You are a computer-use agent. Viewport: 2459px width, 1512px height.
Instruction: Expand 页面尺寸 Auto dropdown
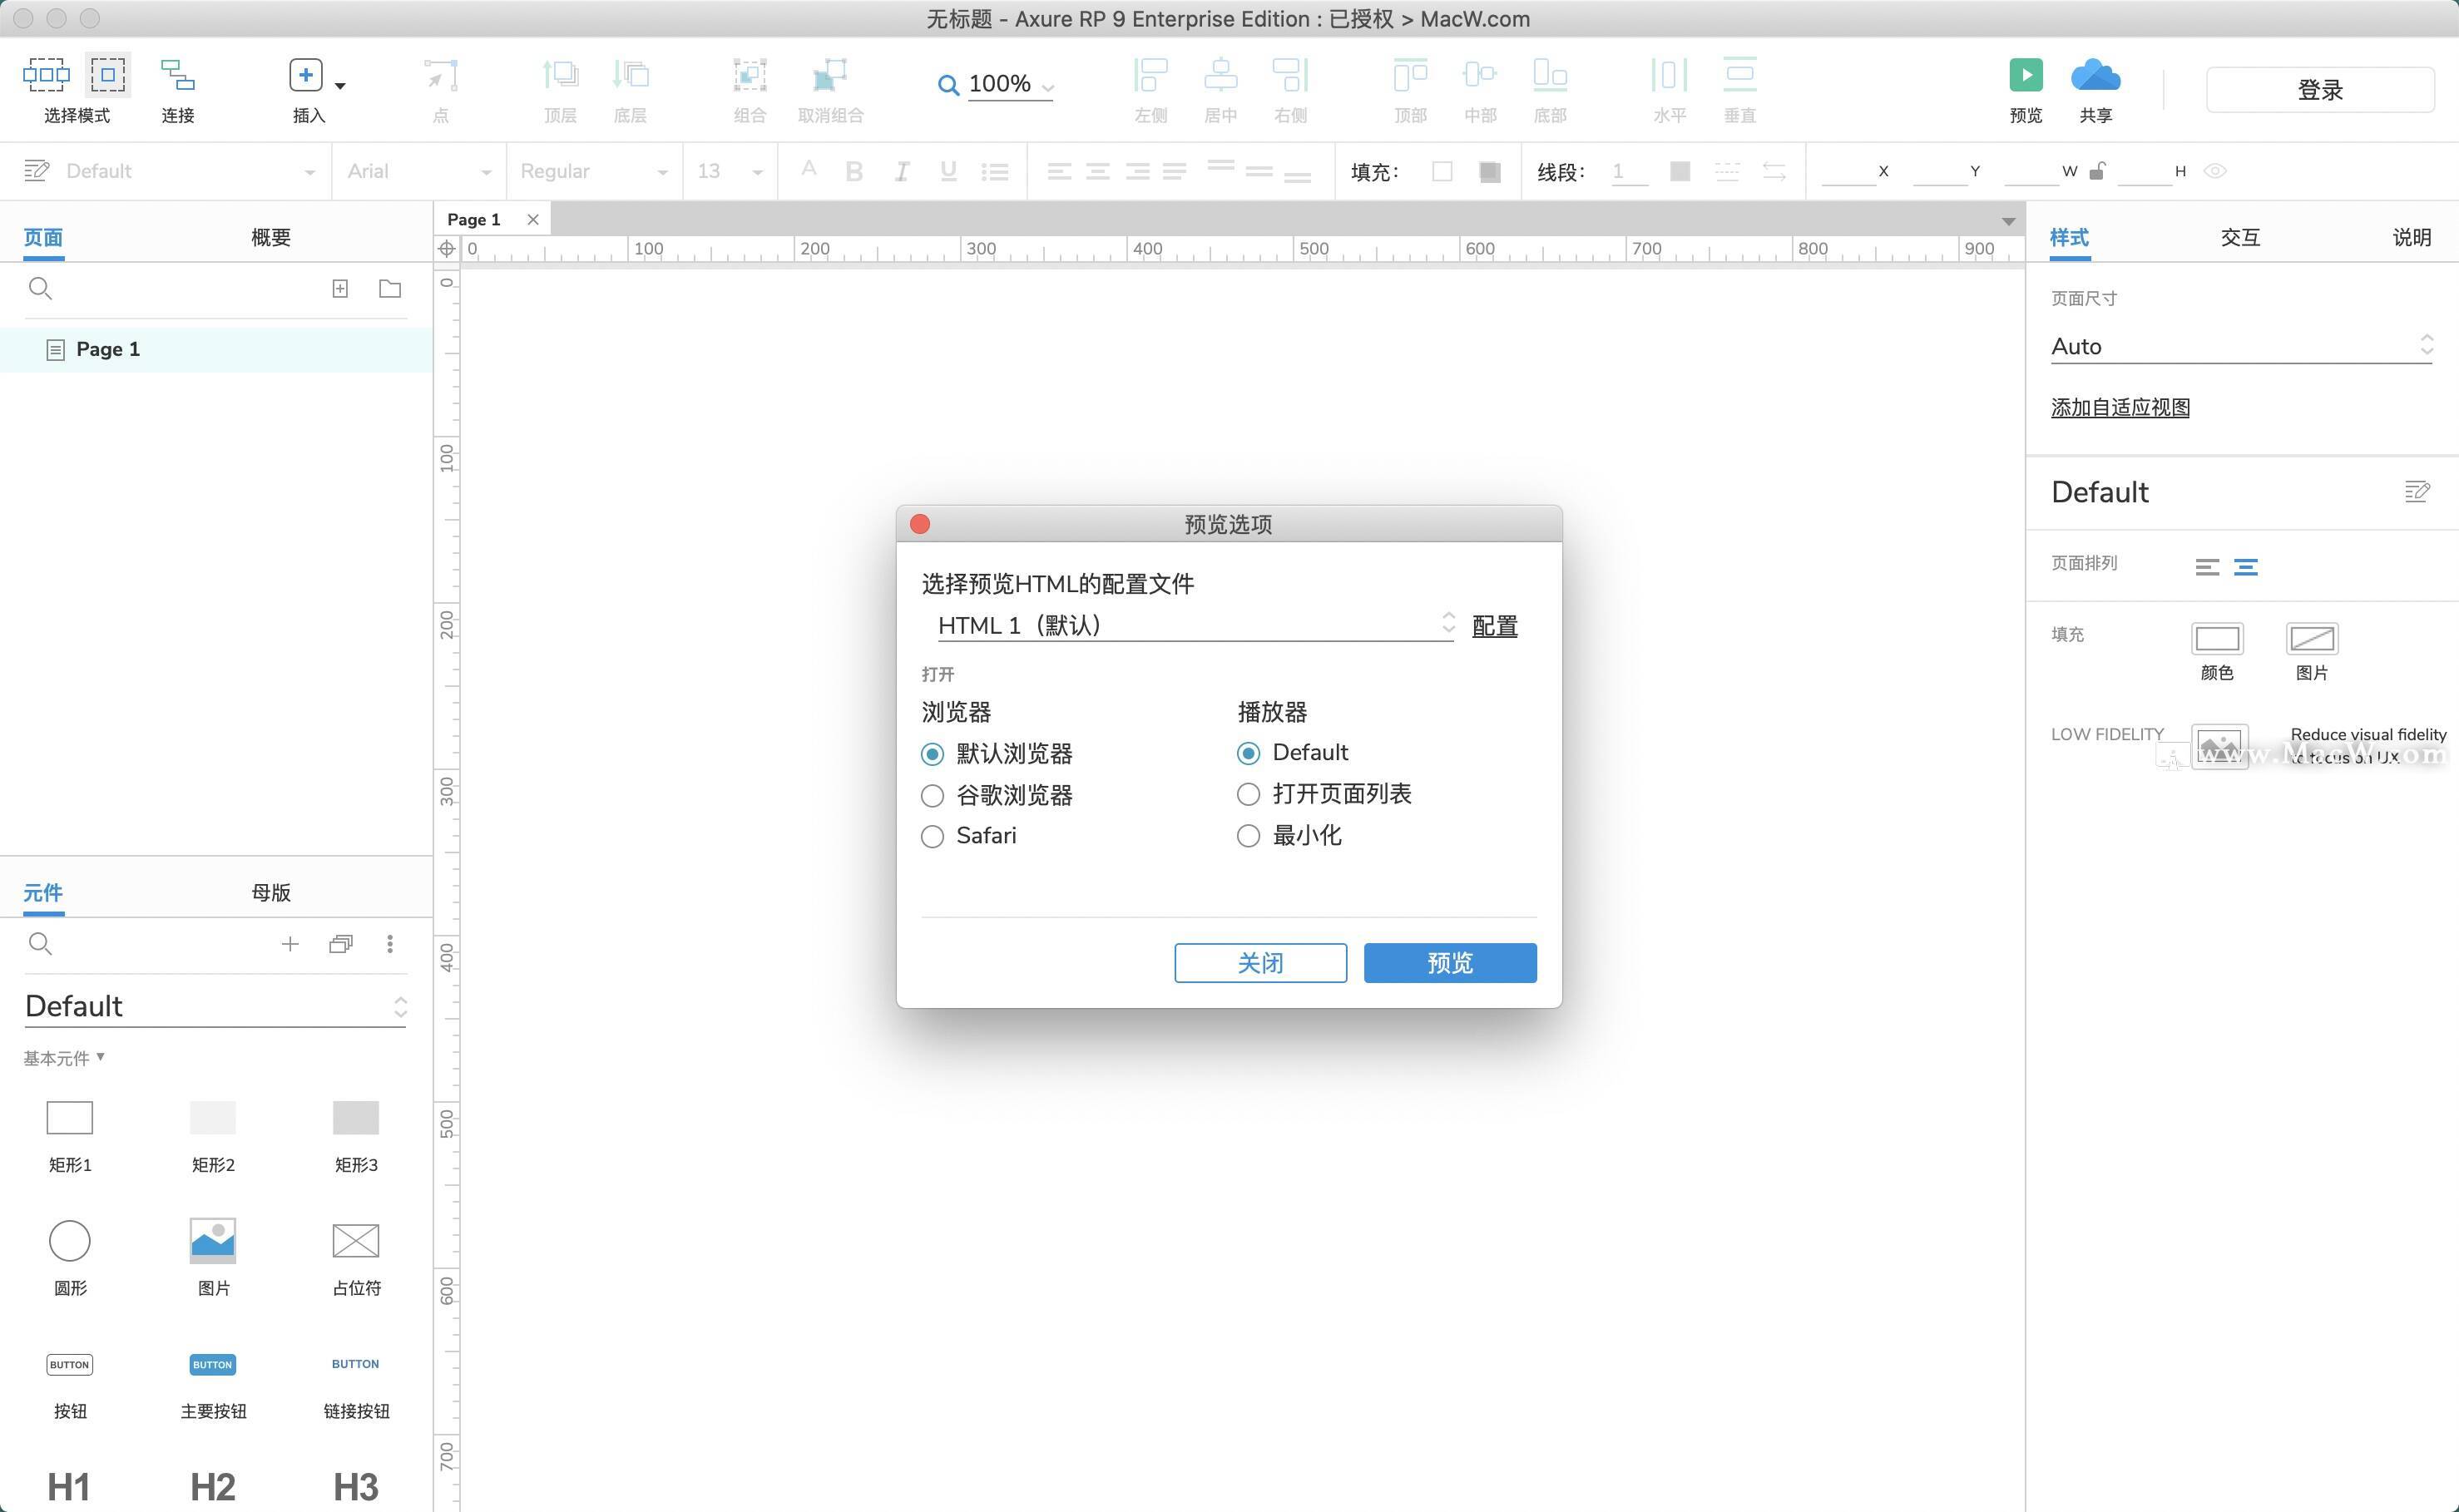coord(2429,346)
